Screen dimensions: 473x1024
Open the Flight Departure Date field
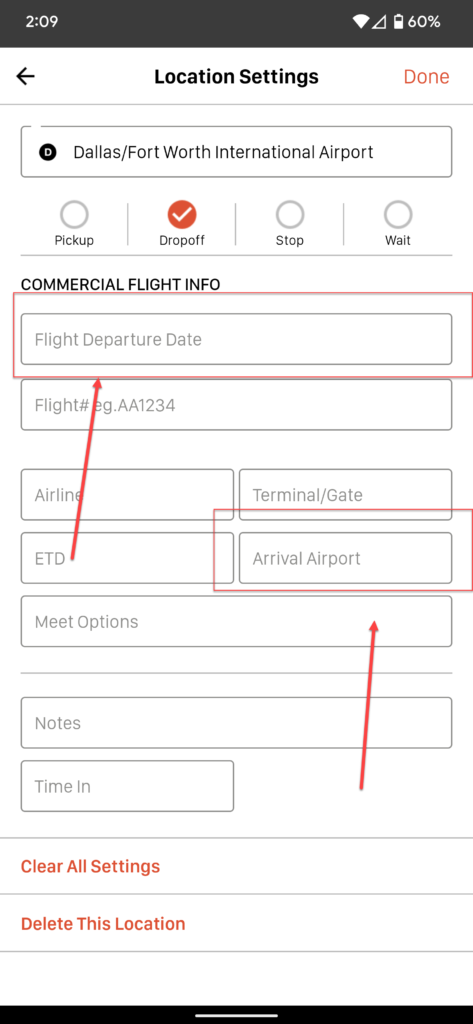coord(236,339)
